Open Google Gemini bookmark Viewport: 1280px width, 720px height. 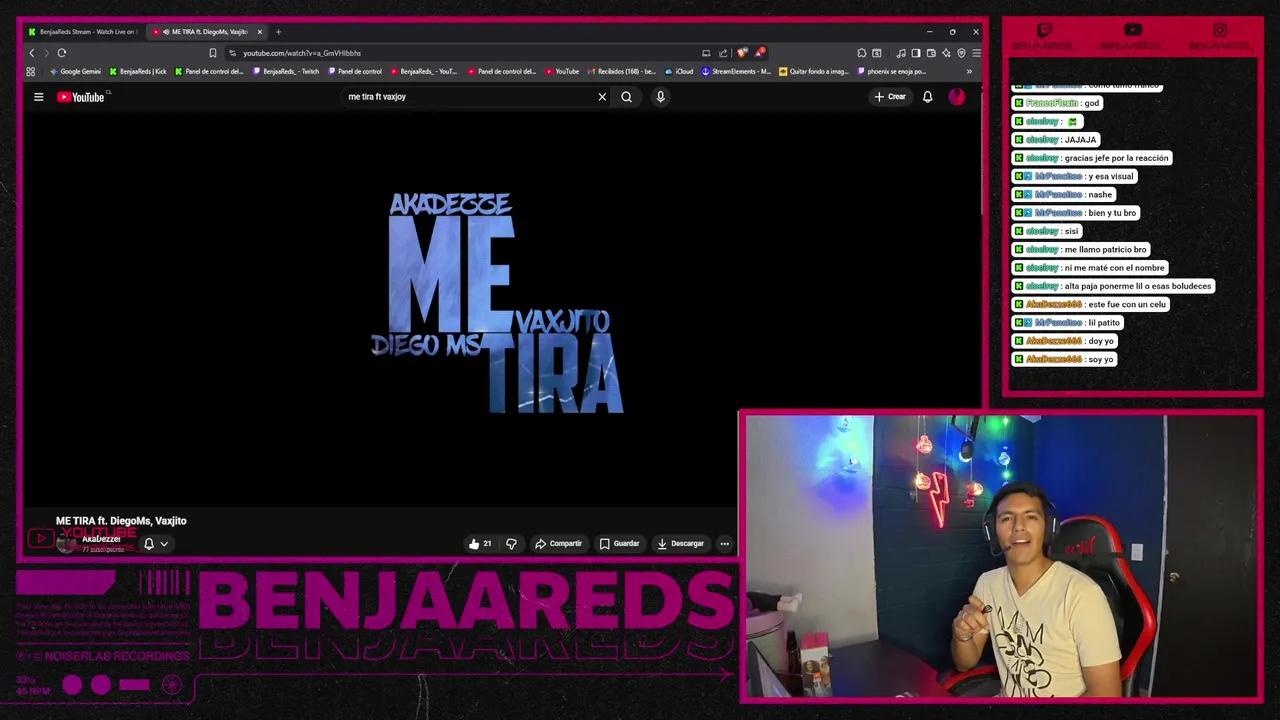click(x=75, y=72)
